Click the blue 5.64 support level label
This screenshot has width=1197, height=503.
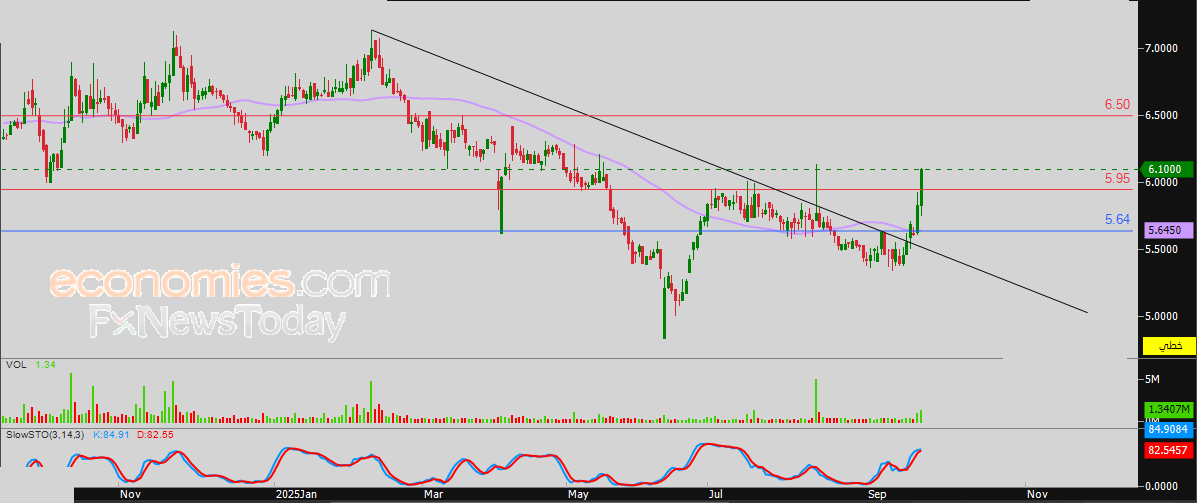pos(1118,220)
